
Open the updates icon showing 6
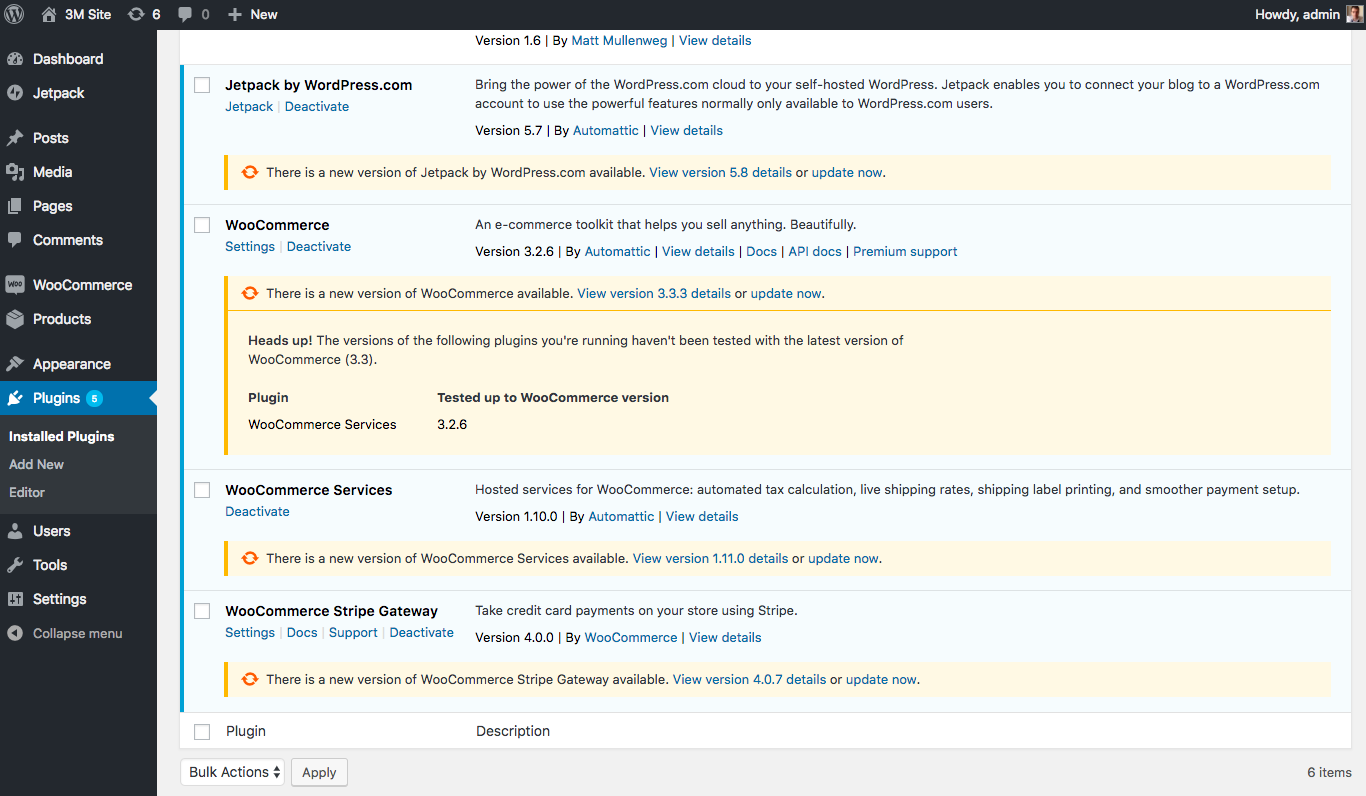(136, 14)
